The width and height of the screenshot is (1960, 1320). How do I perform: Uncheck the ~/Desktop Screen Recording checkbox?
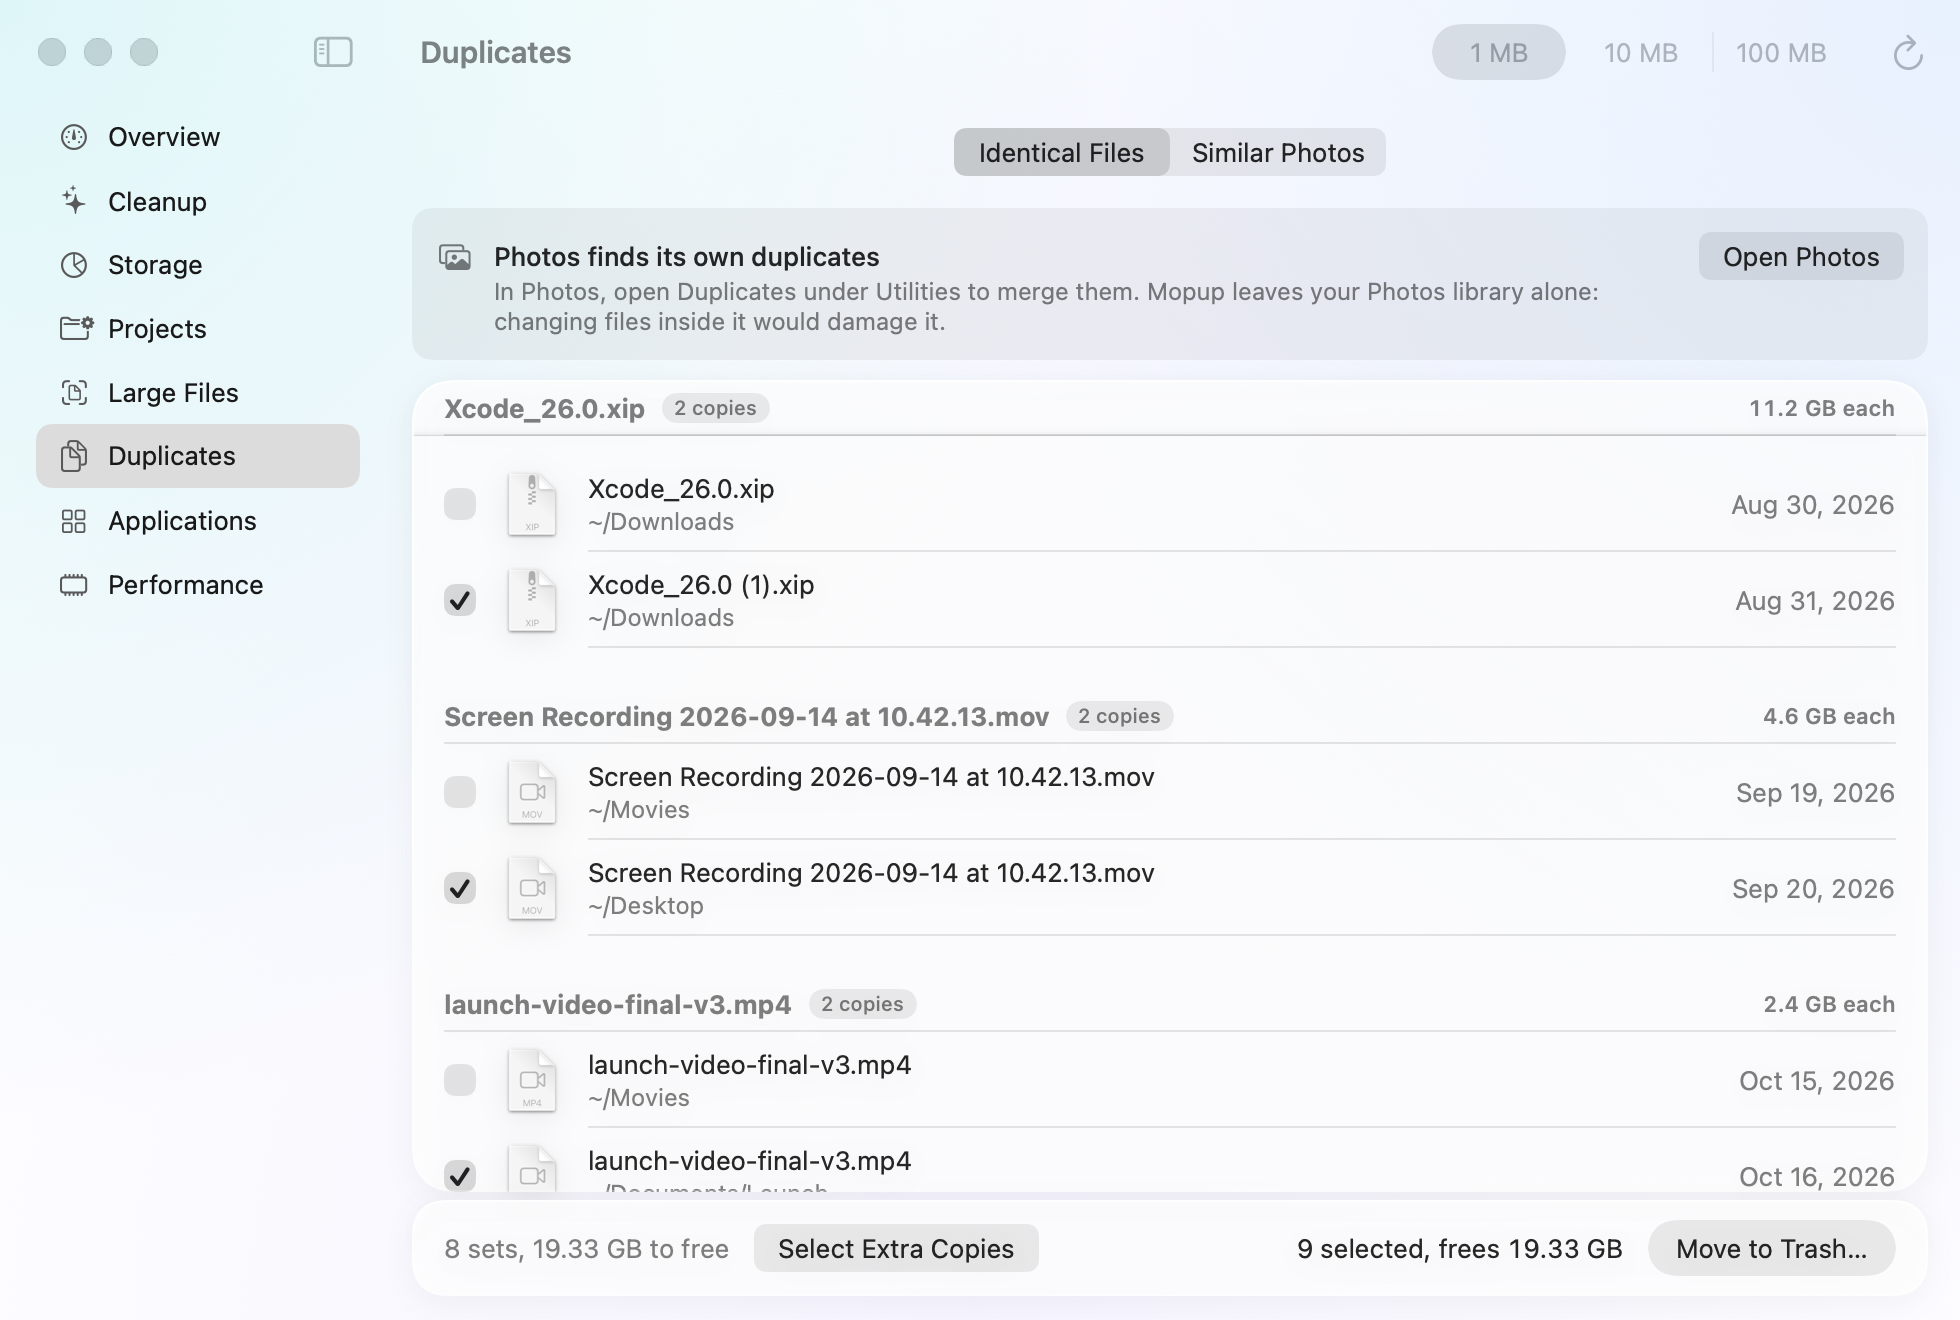(460, 888)
